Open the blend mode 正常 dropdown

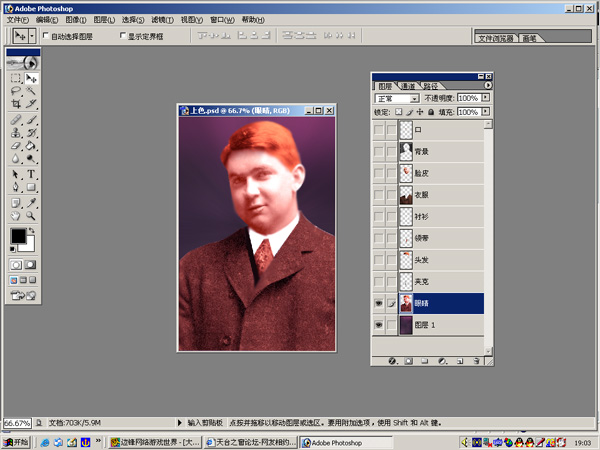coord(414,99)
